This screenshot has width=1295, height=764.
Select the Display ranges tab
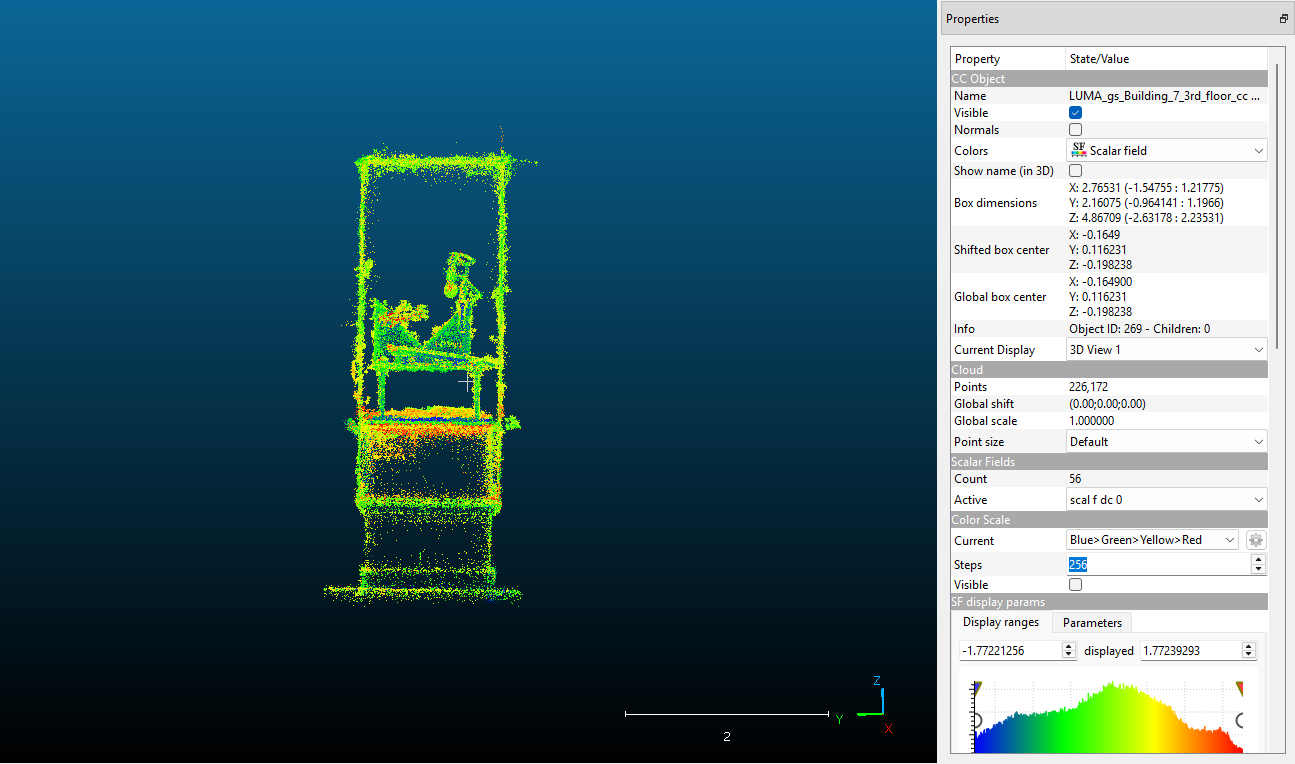pyautogui.click(x=1001, y=623)
